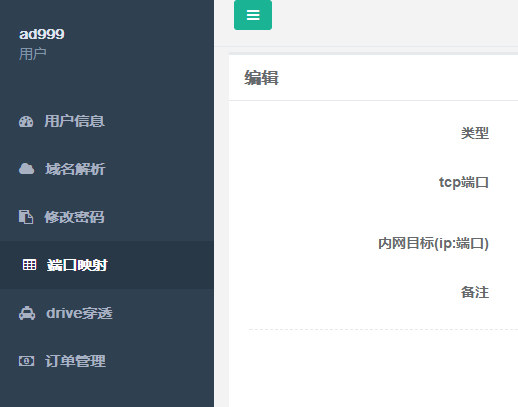The width and height of the screenshot is (518, 407).
Task: Click the 编辑 panel heading
Action: pyautogui.click(x=261, y=78)
